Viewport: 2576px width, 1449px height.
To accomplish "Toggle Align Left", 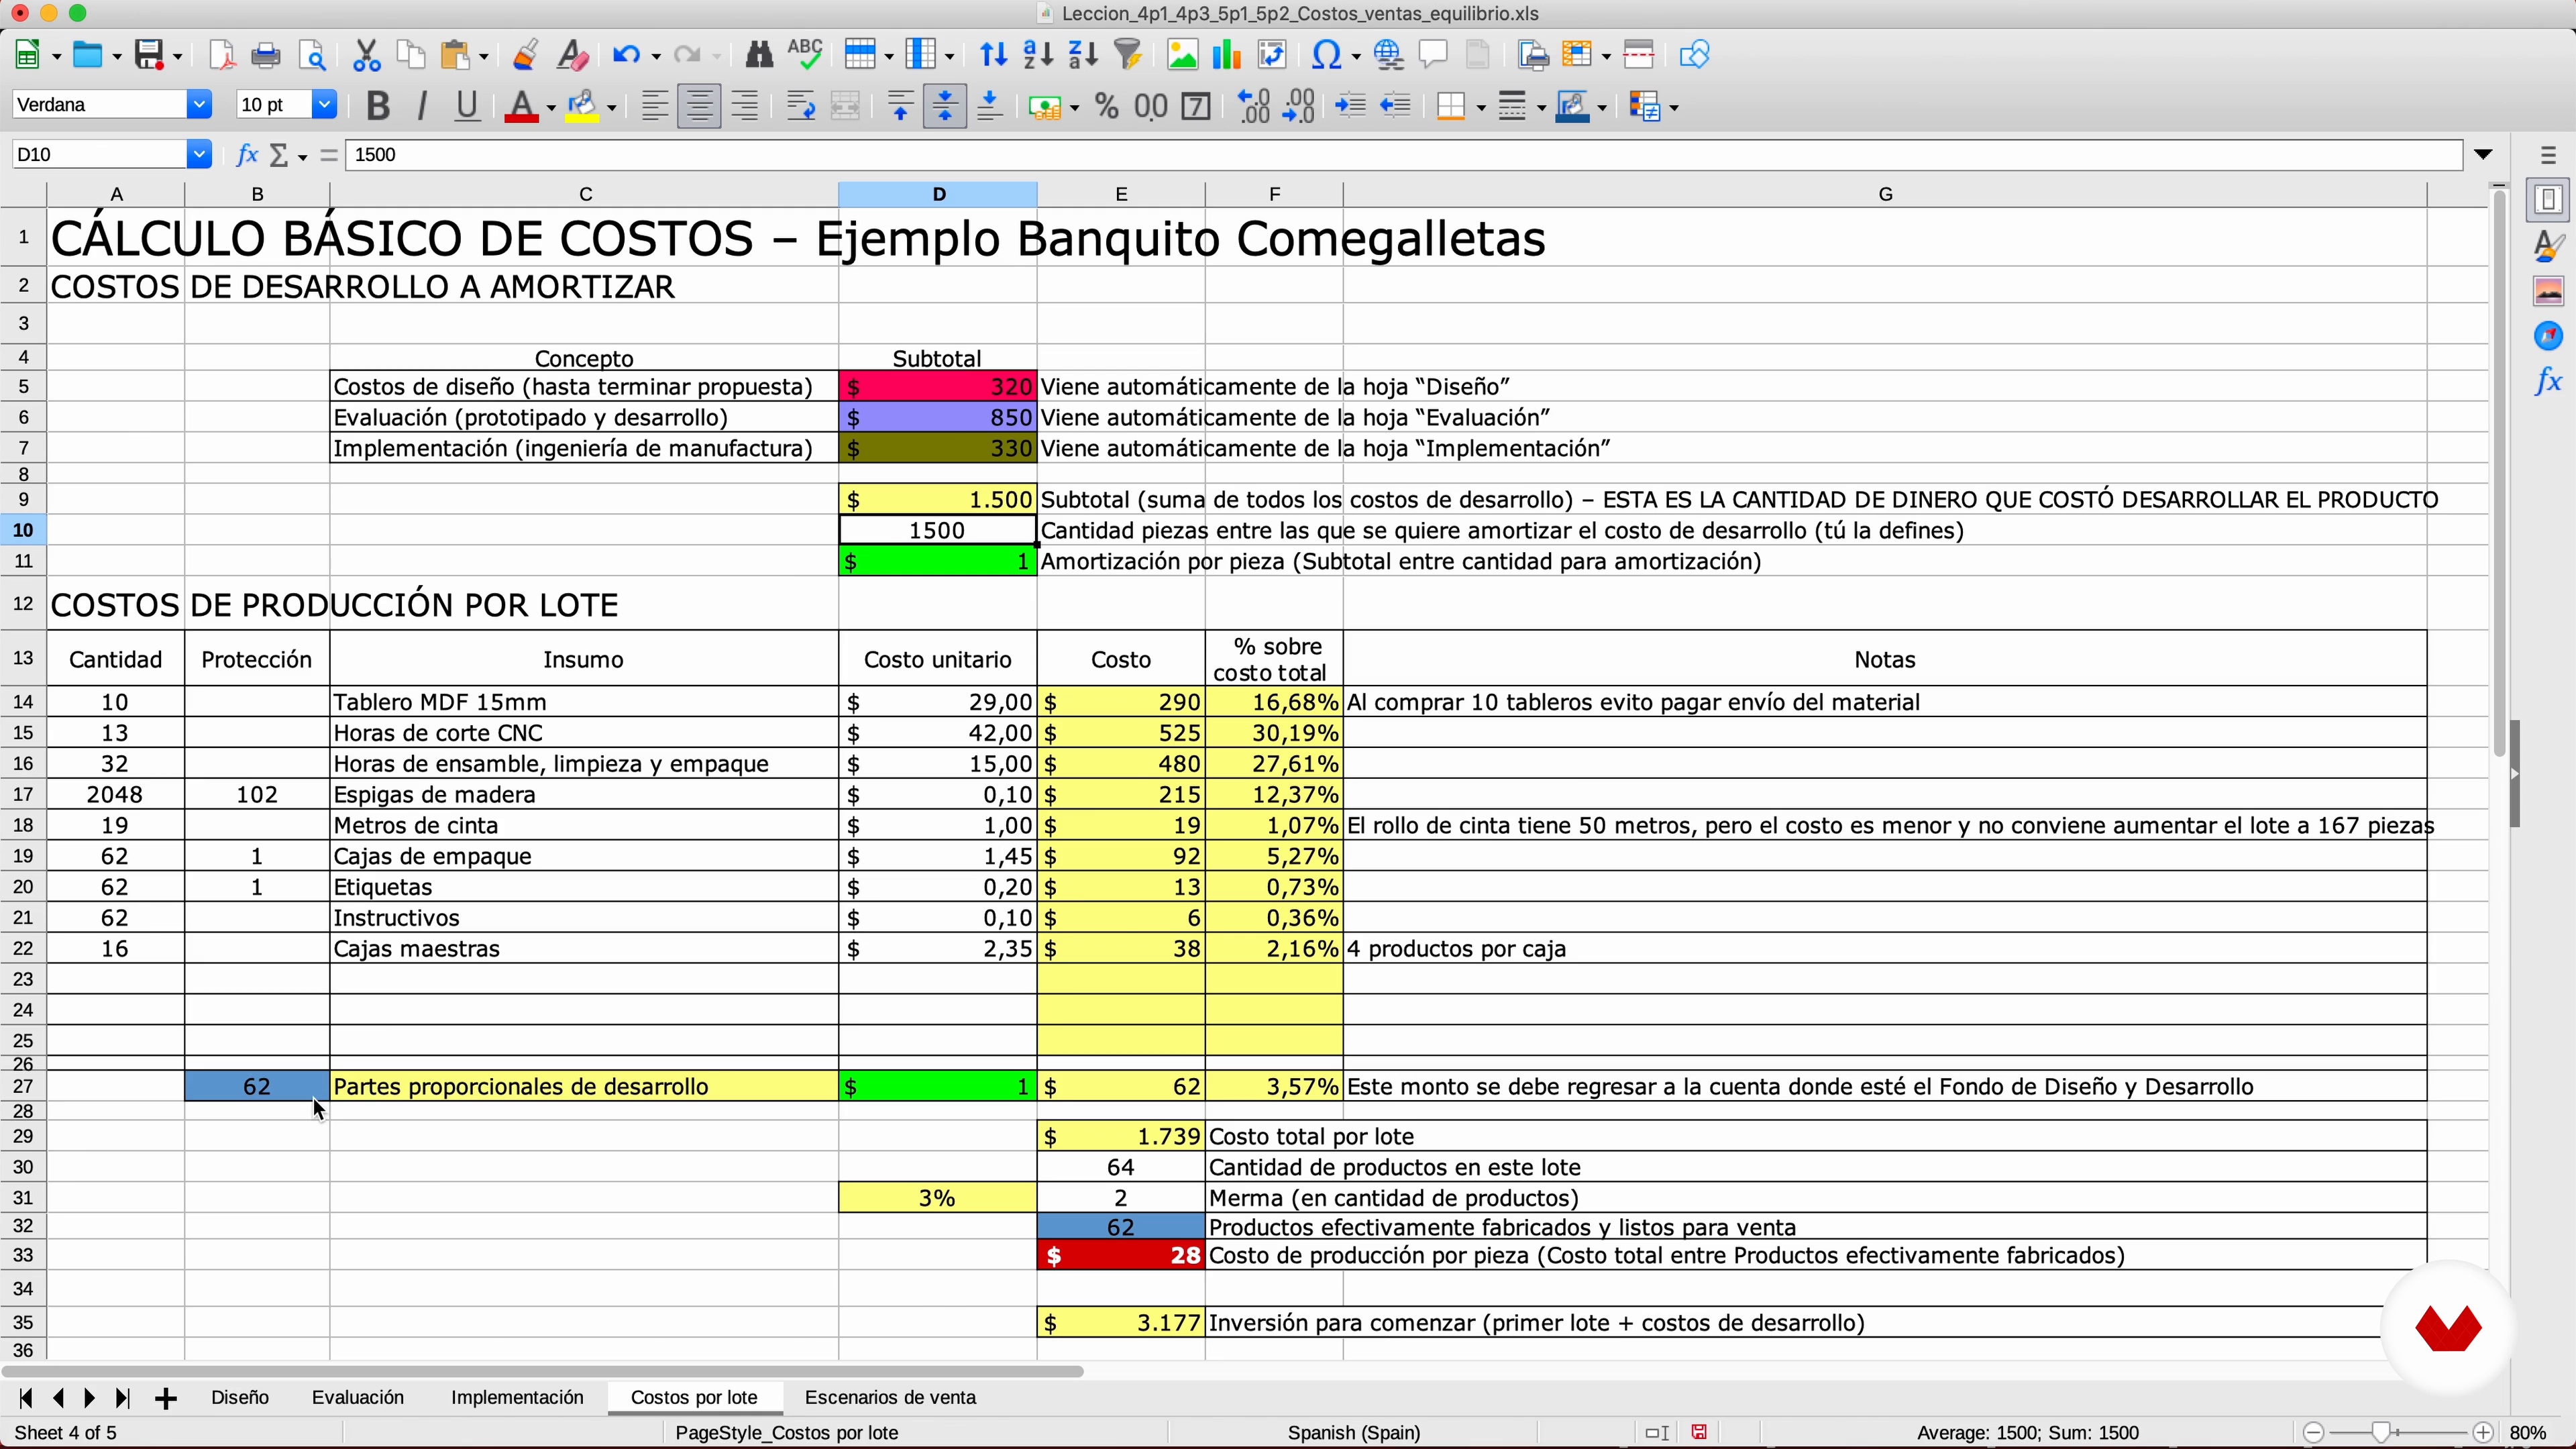I will [655, 106].
